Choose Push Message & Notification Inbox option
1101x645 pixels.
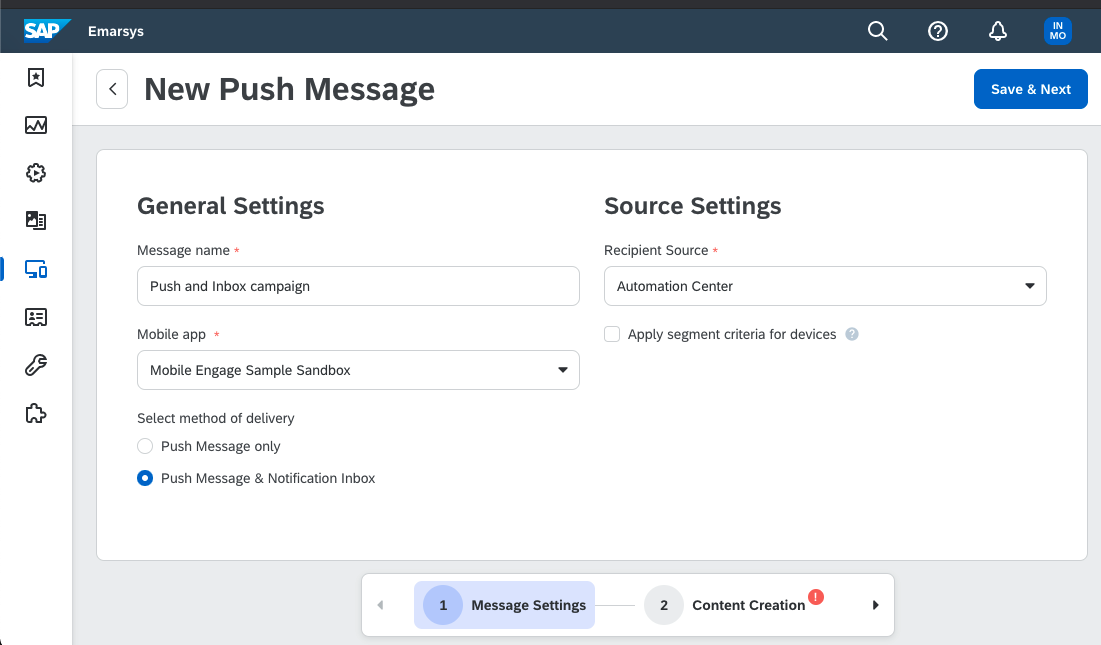[144, 478]
